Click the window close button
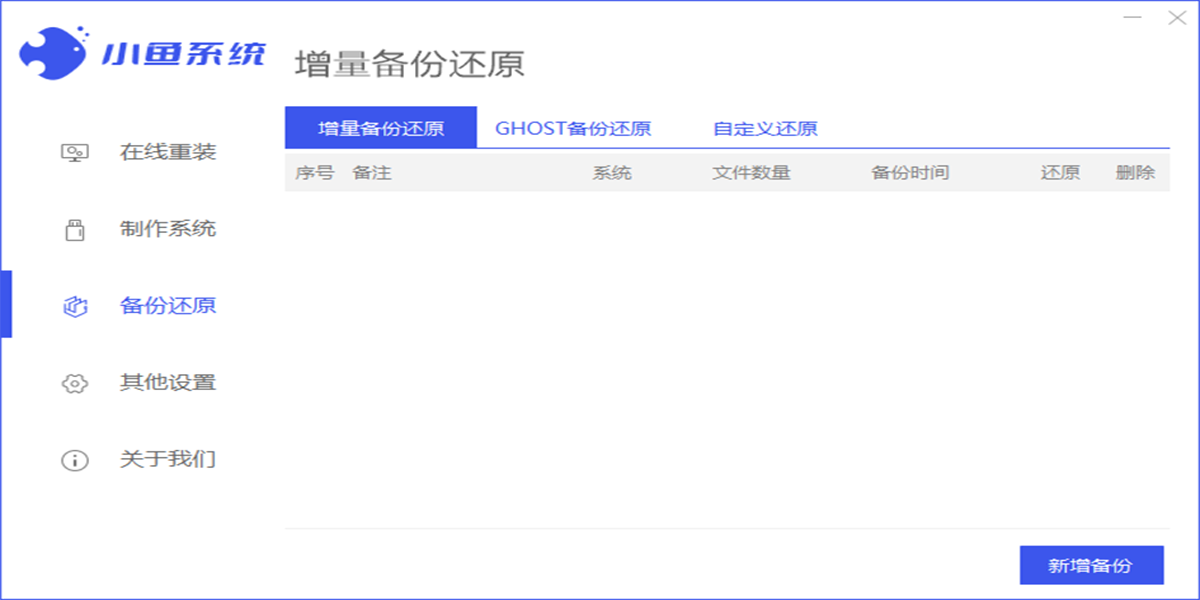The image size is (1200, 600). [x=1175, y=18]
